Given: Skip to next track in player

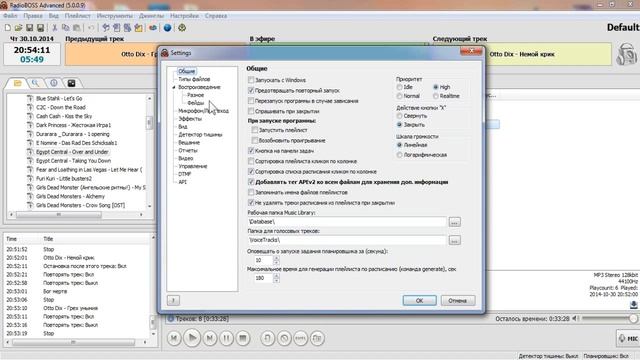Looking at the screenshot, I should click(x=210, y=338).
